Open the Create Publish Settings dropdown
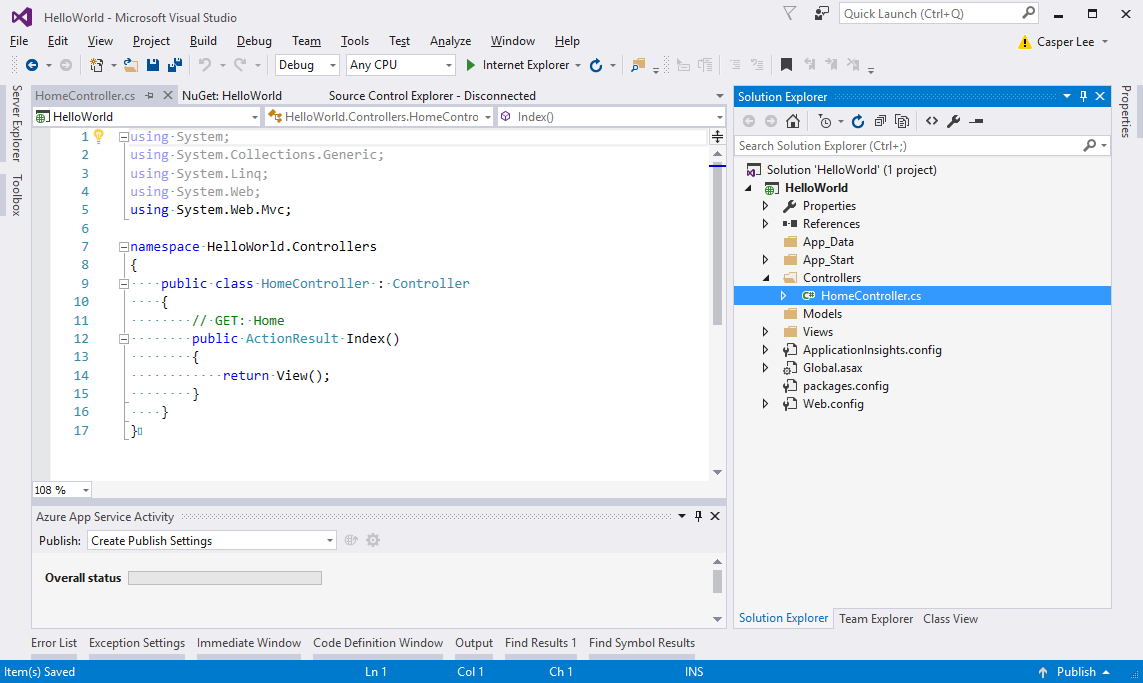 click(211, 540)
